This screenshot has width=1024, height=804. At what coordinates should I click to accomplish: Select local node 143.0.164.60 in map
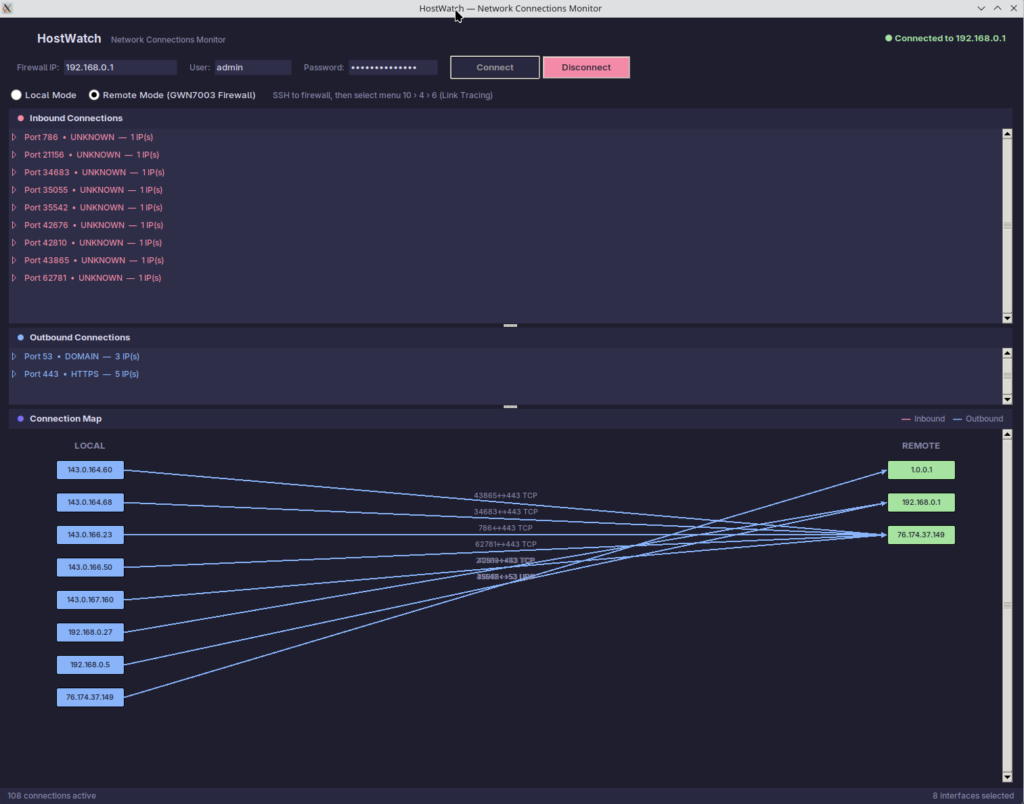90,470
